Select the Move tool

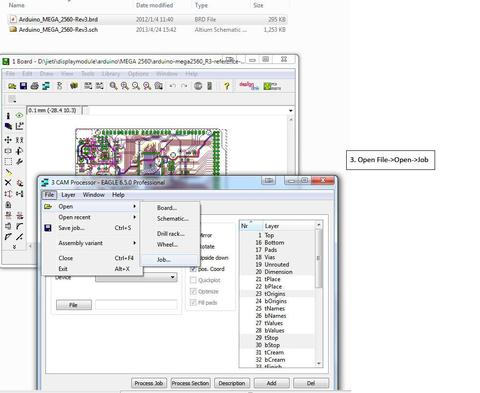pos(8,140)
